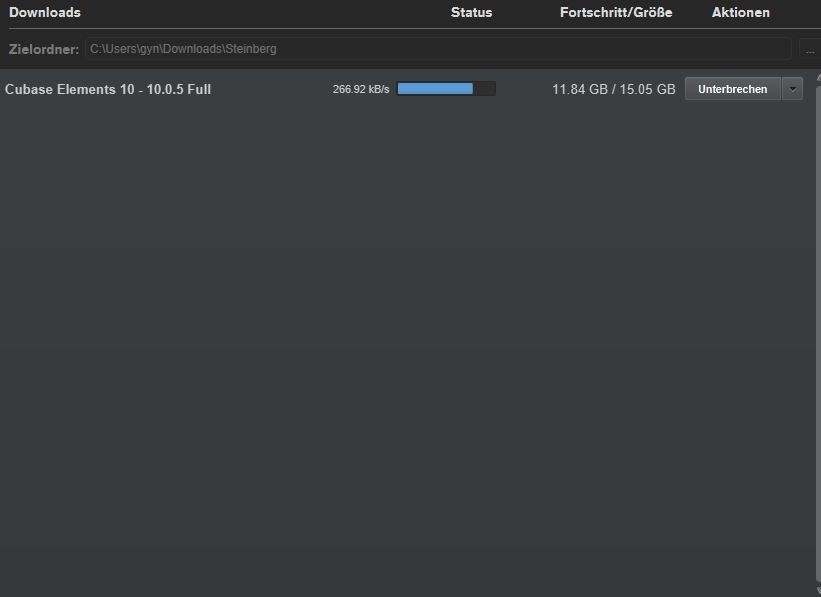Image resolution: width=821 pixels, height=597 pixels.
Task: Click the Fortschritt/Größe column header
Action: click(x=615, y=13)
